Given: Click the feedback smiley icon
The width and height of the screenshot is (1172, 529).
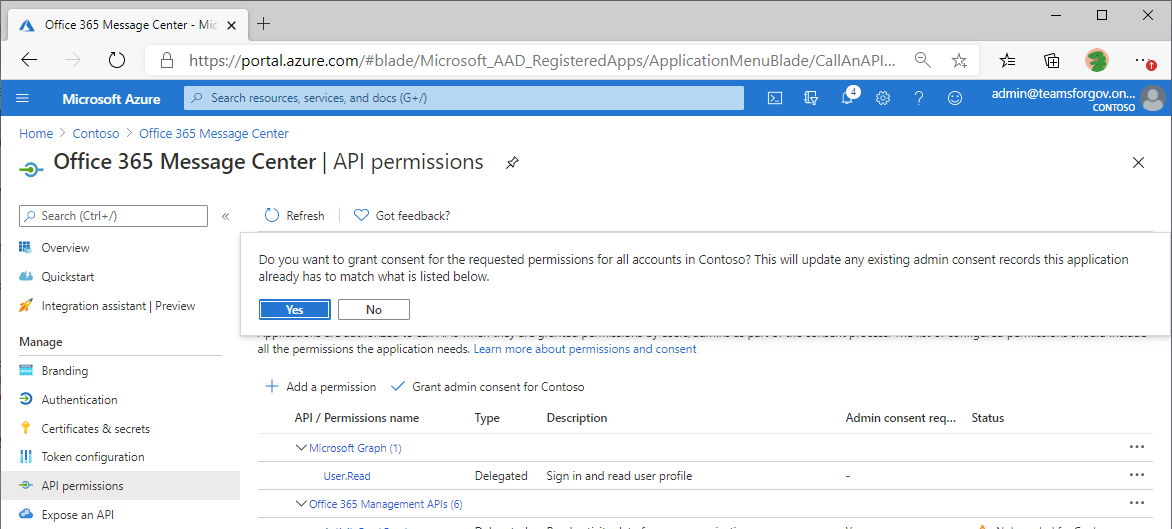Looking at the screenshot, I should 955,98.
